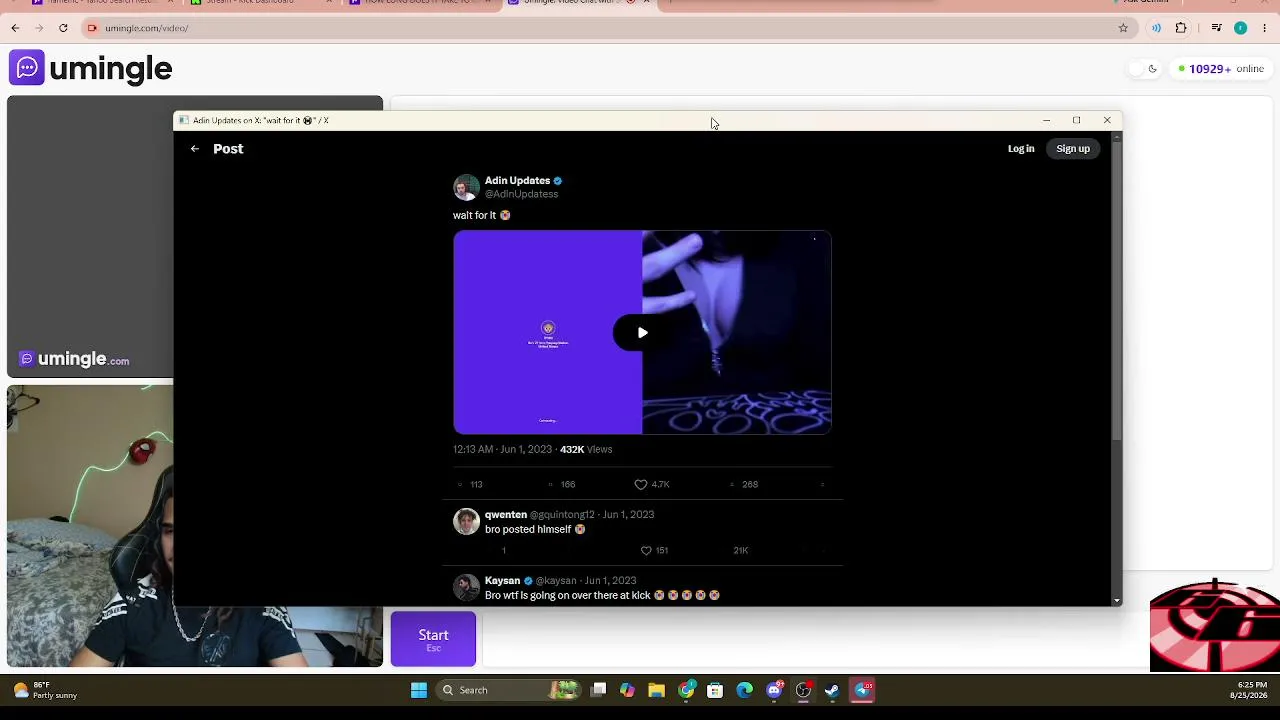The width and height of the screenshot is (1280, 720).
Task: Click the 10929+ online counter
Action: [1221, 69]
